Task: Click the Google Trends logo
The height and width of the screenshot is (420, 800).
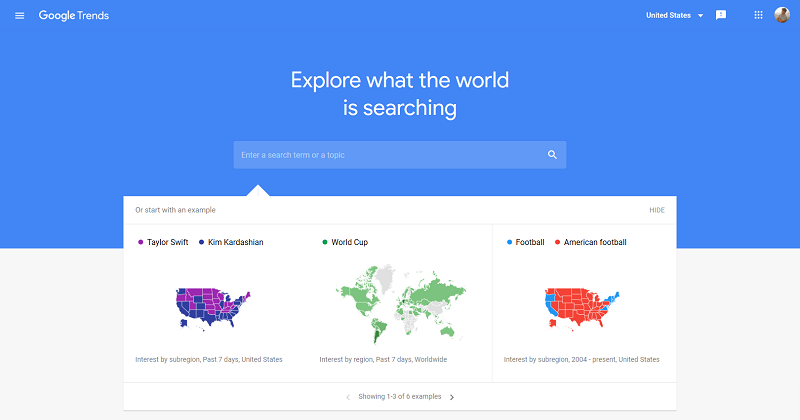Action: (74, 16)
